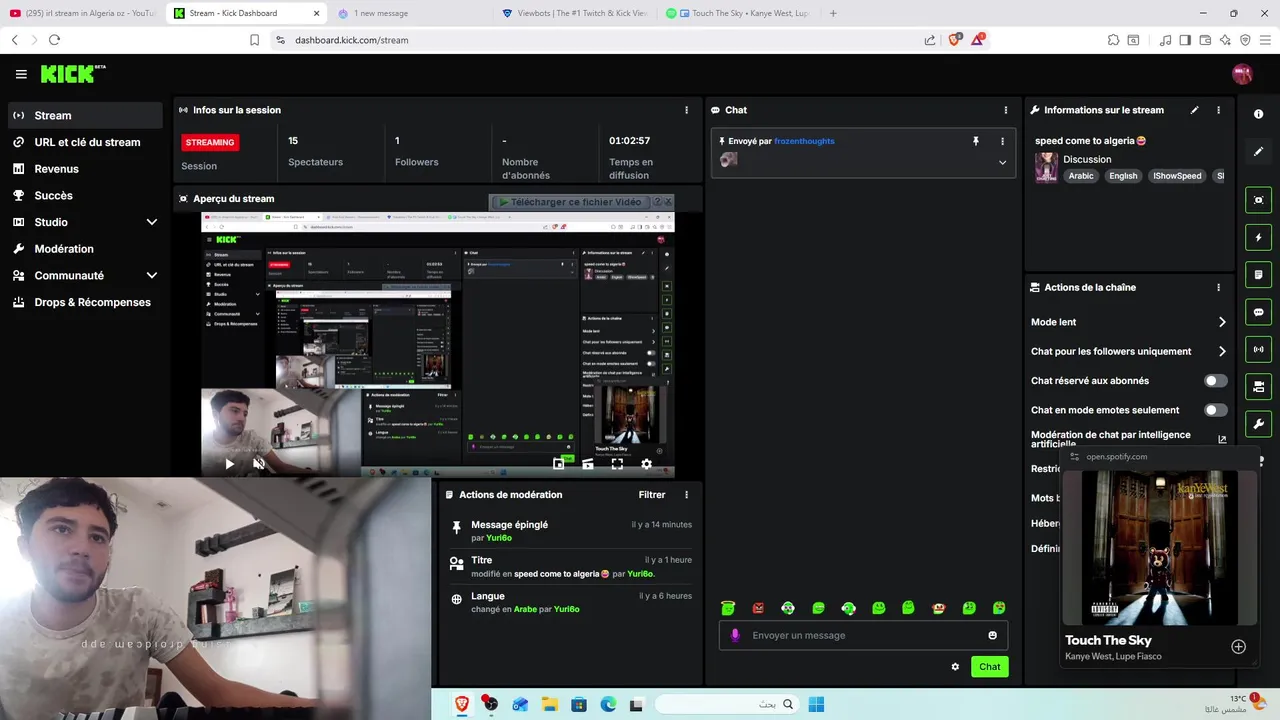The height and width of the screenshot is (720, 1280).
Task: Switch to the Touch The Sky Spotify tab
Action: [738, 13]
